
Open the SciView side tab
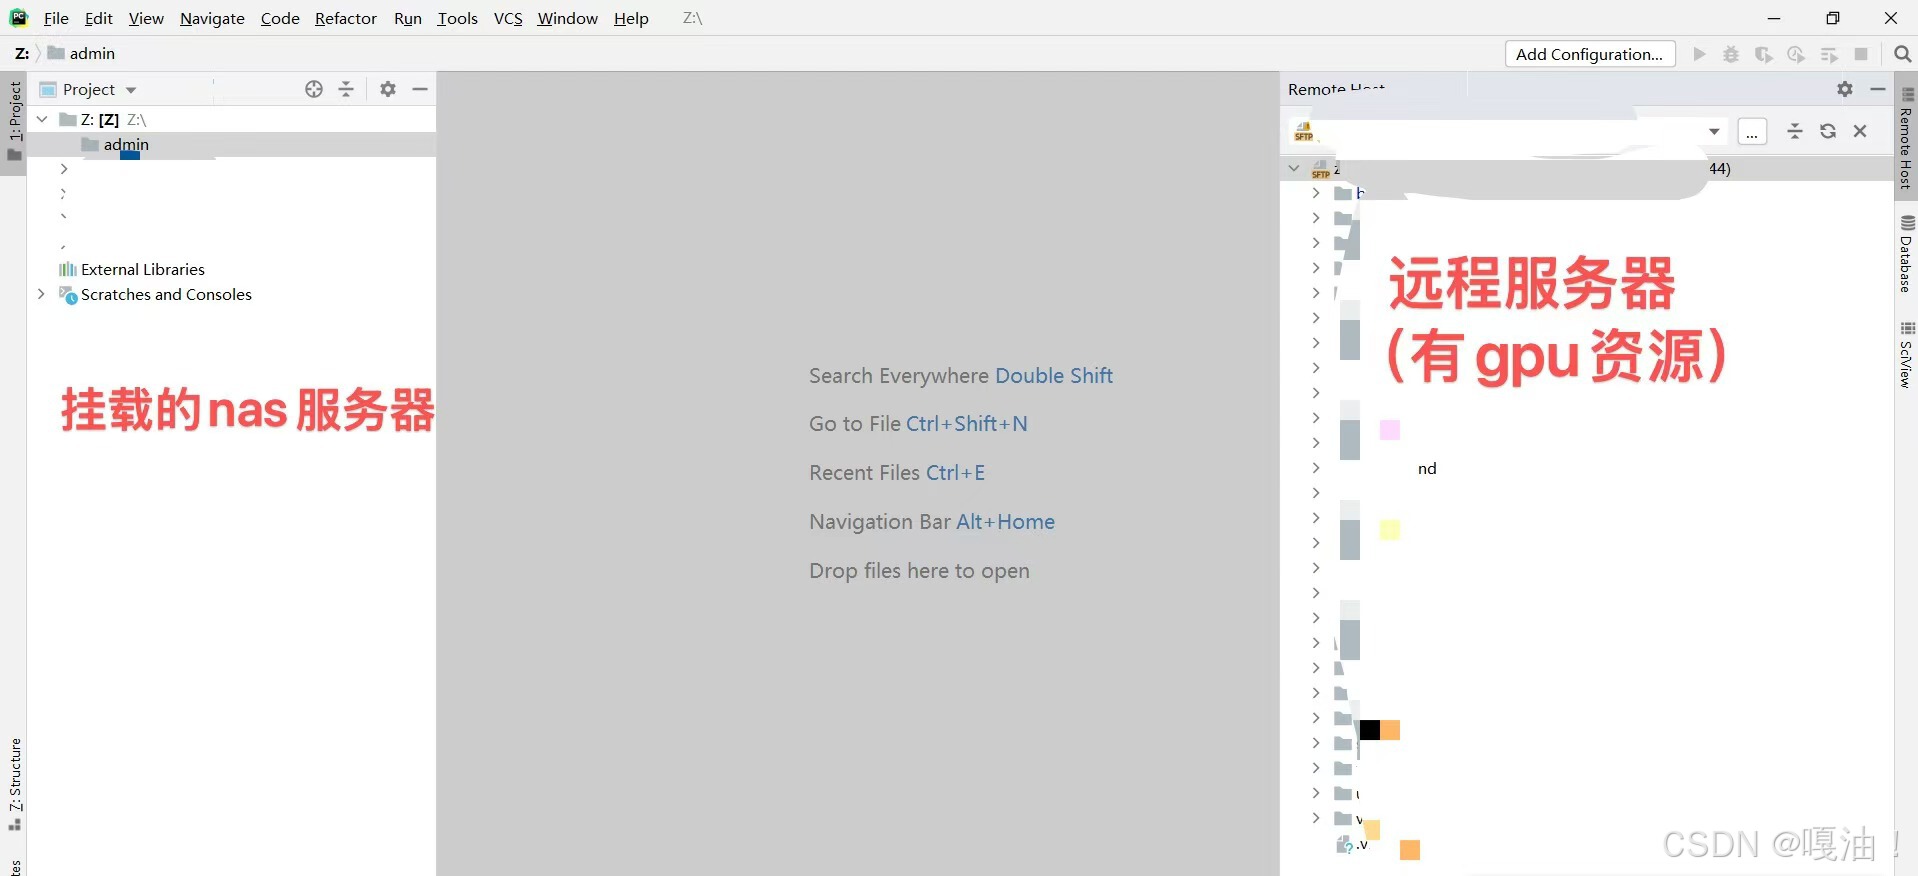coord(1906,355)
